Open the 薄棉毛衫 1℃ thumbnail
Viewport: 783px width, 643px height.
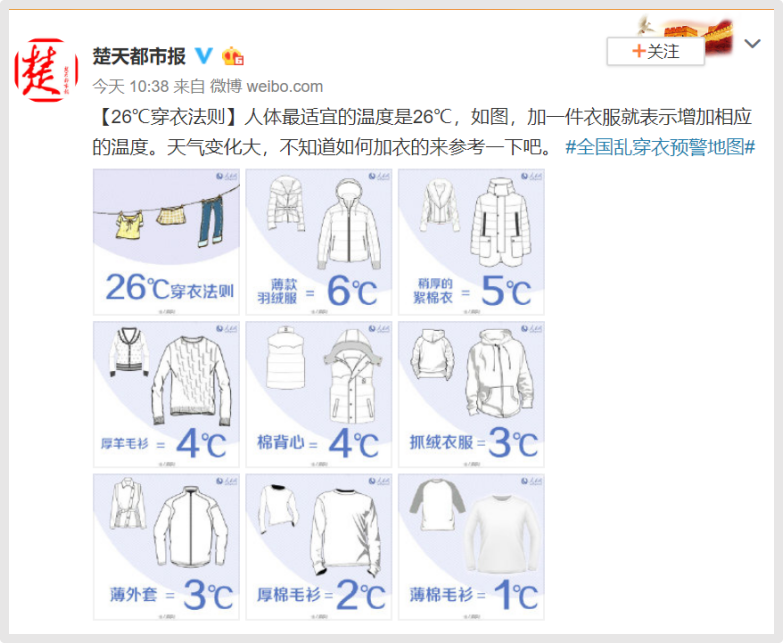[471, 547]
